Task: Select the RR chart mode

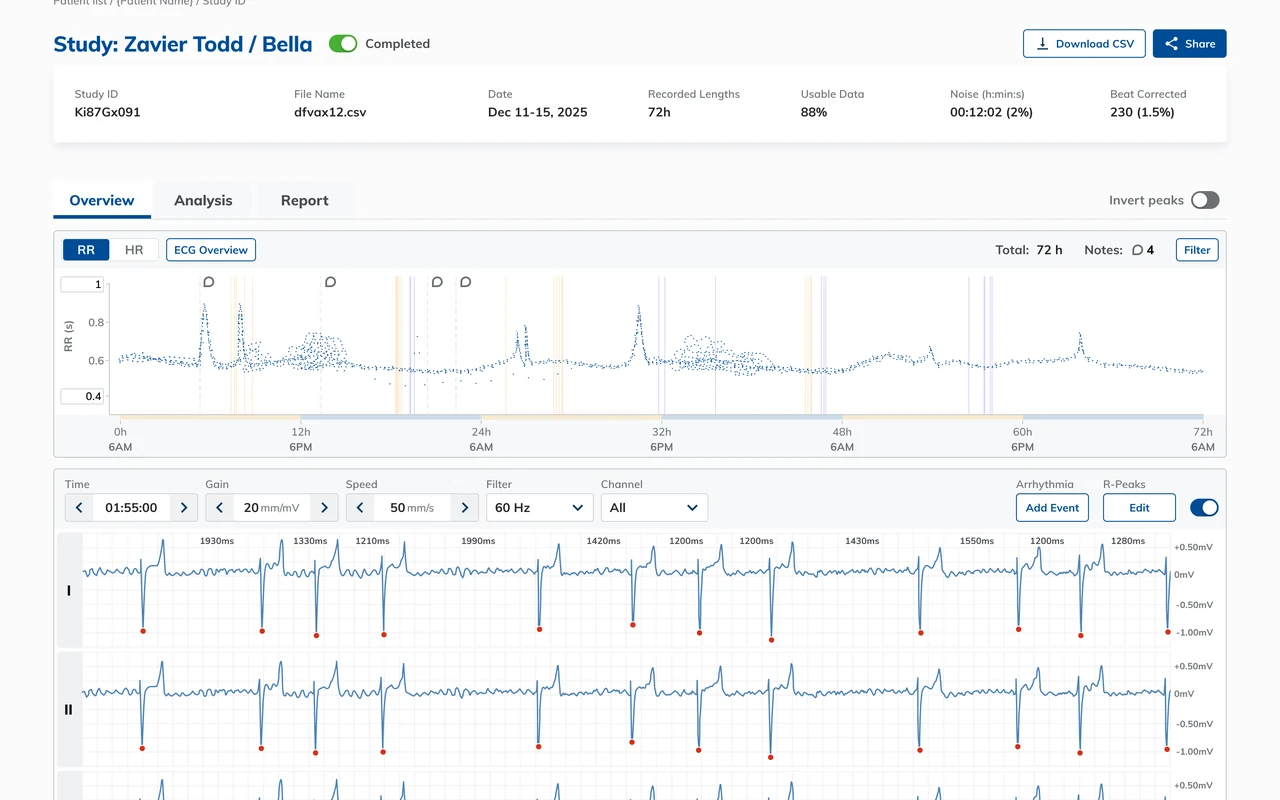Action: click(86, 250)
